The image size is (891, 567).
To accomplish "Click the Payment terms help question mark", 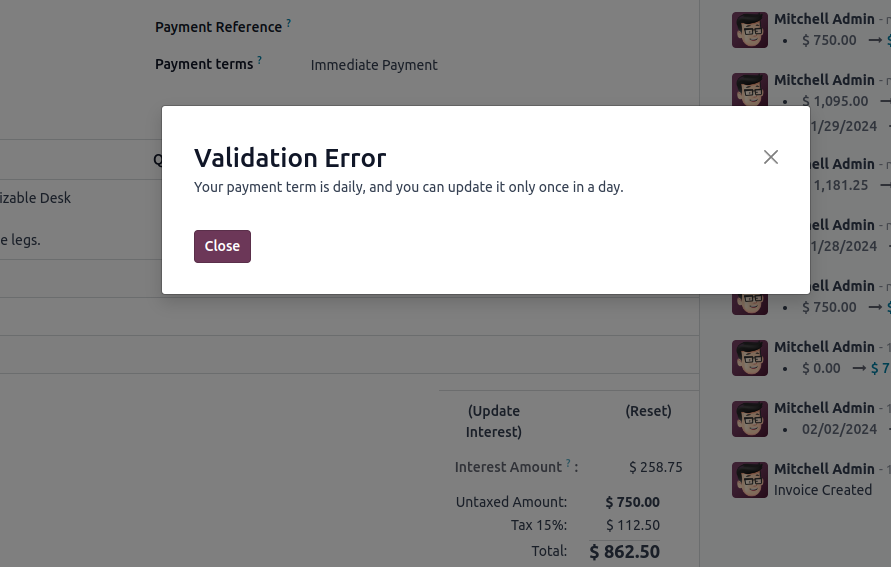I will point(259,60).
